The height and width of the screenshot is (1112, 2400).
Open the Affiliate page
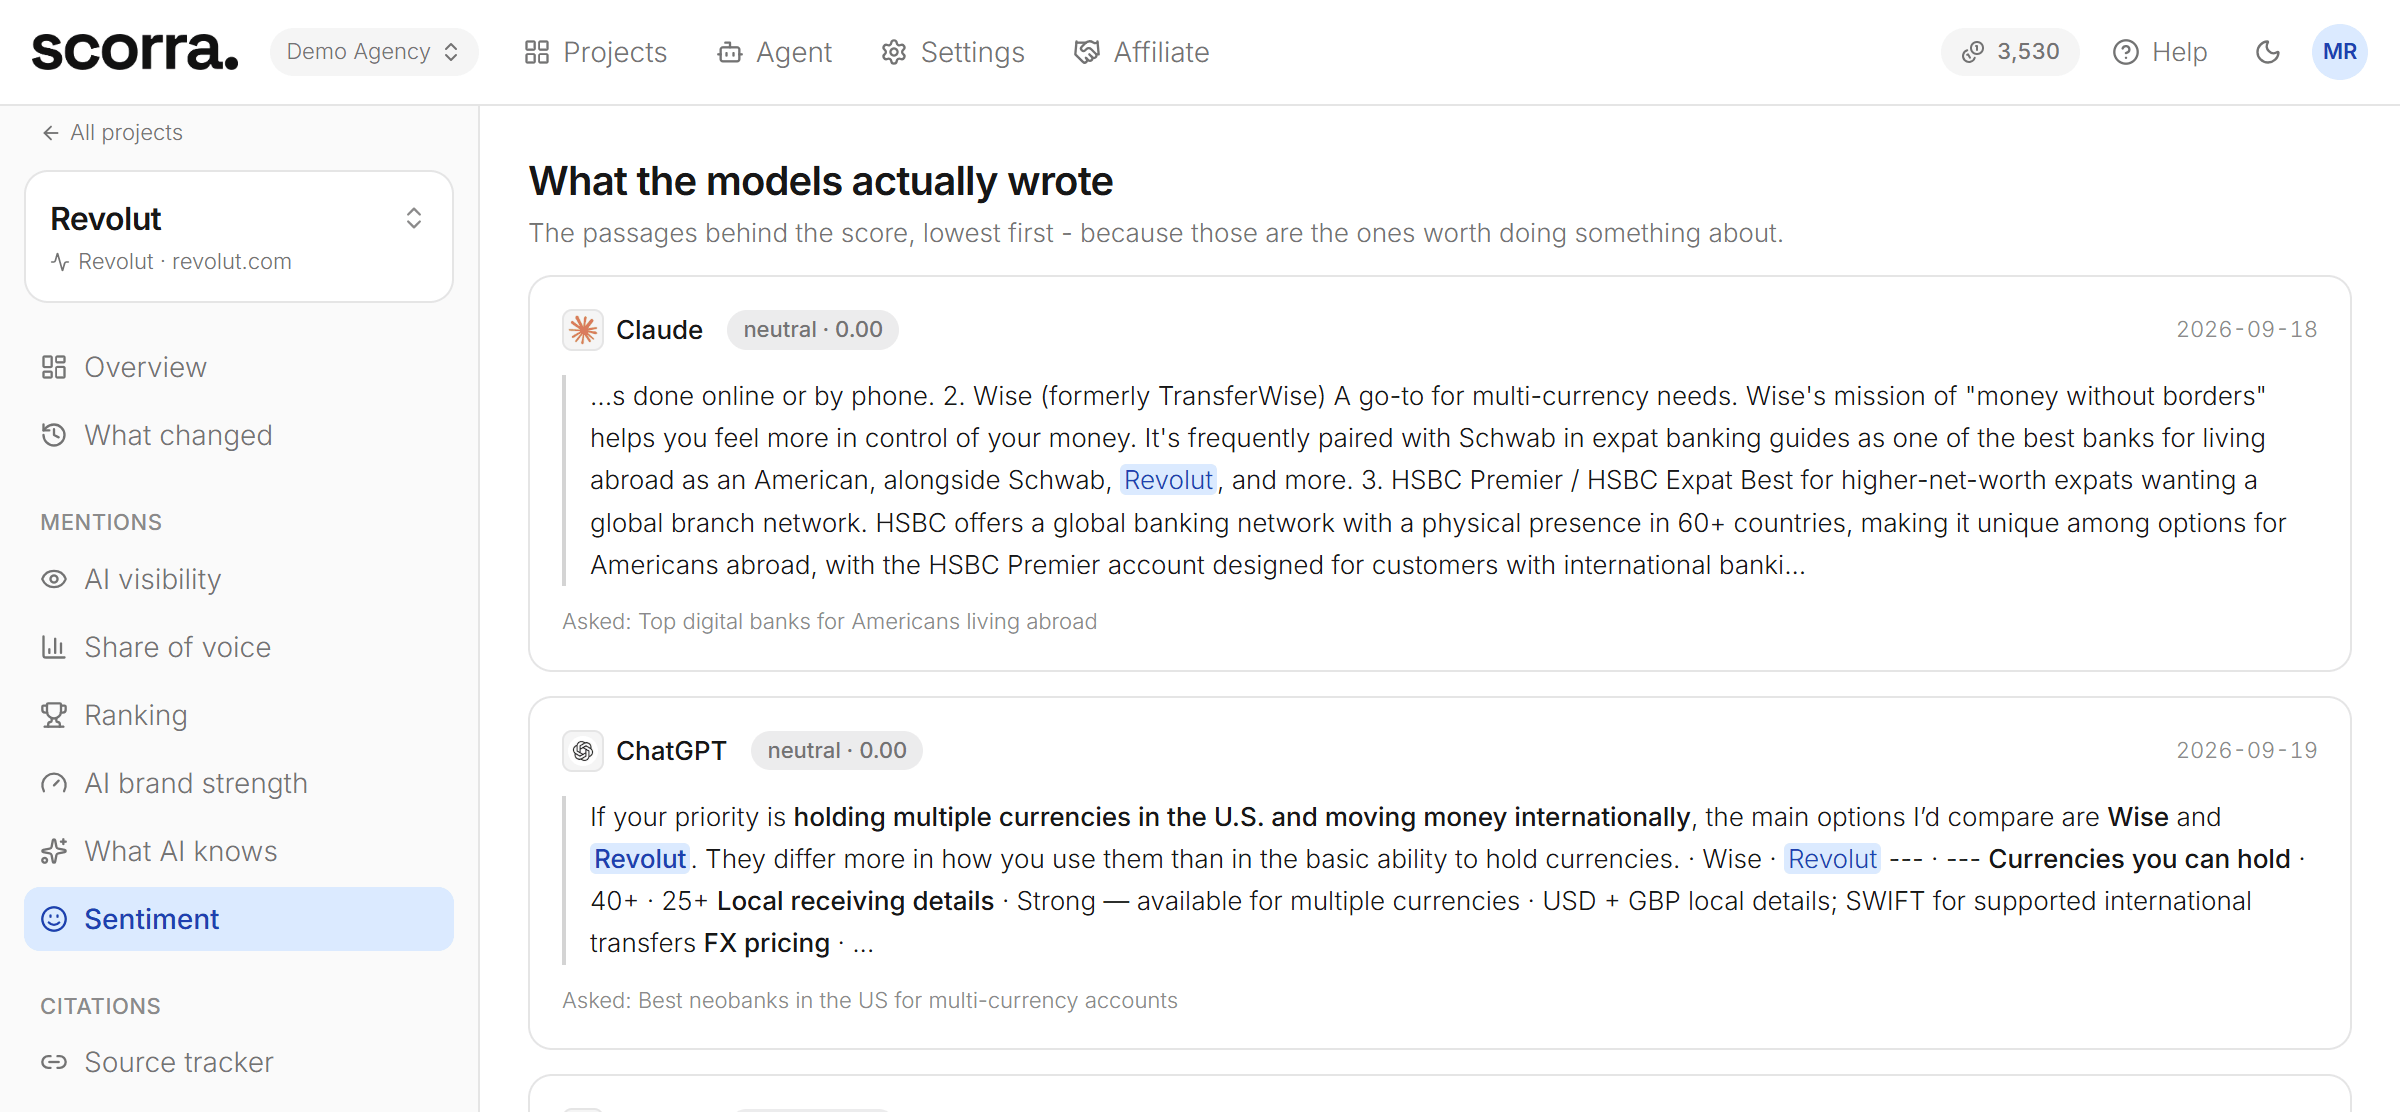tap(1142, 52)
